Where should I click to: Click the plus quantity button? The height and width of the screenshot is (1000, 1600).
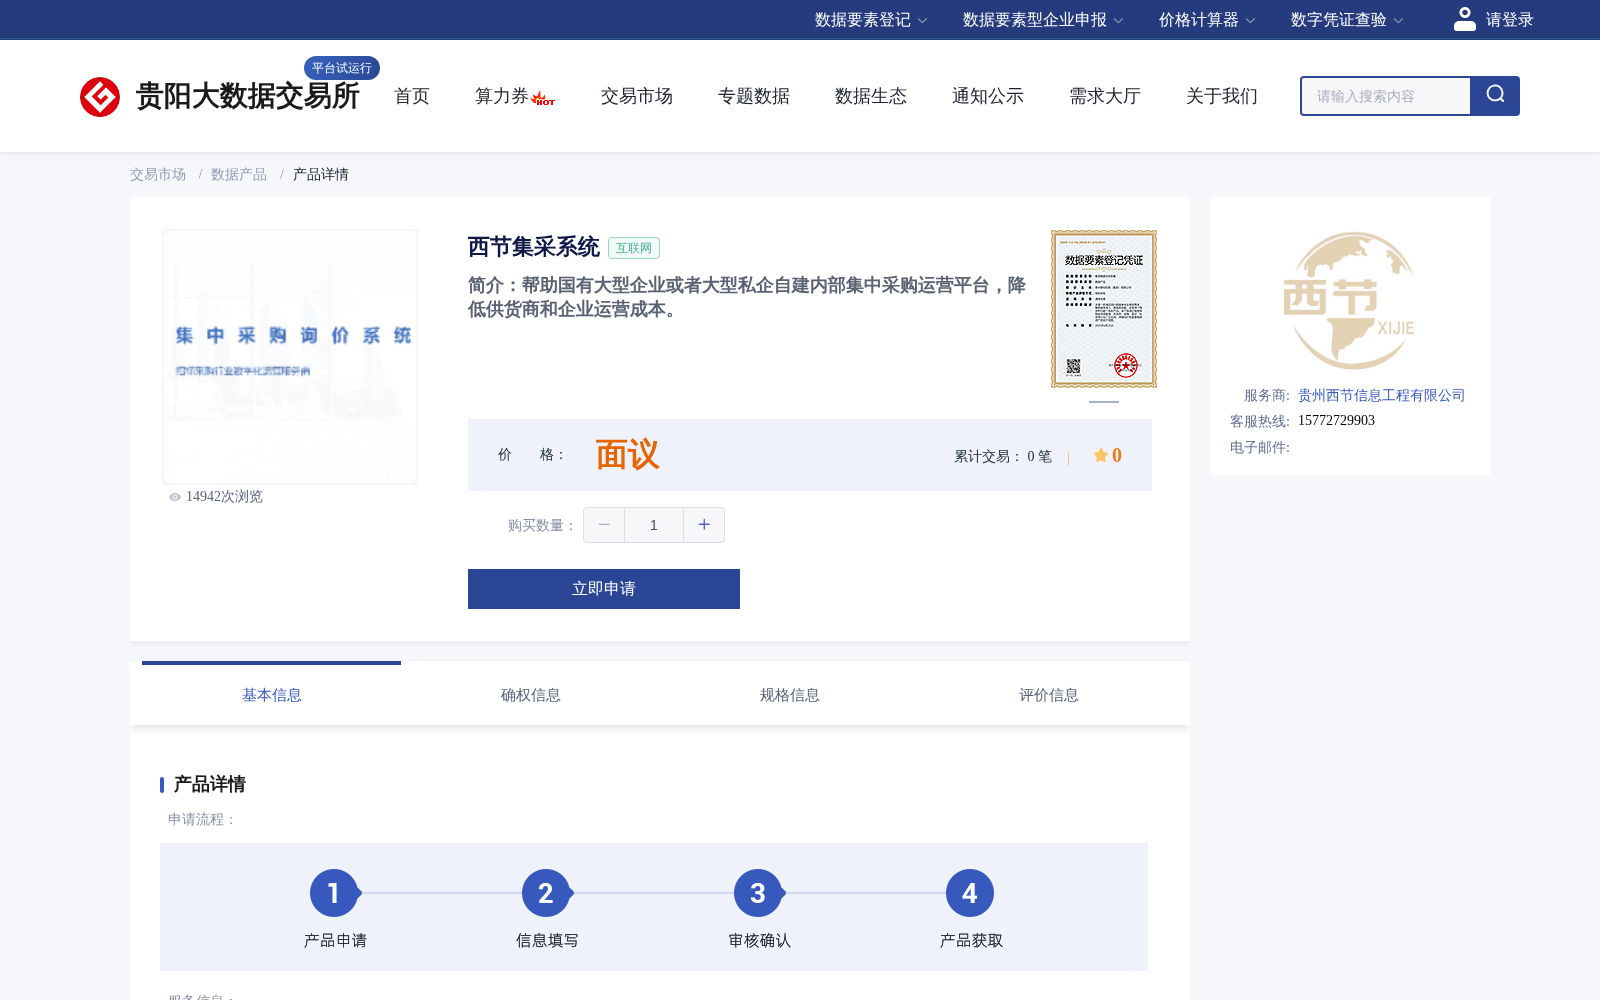704,525
